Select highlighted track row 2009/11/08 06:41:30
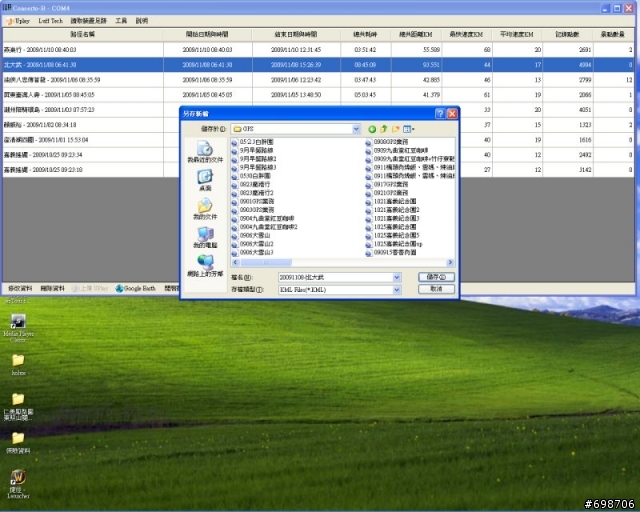 318,65
